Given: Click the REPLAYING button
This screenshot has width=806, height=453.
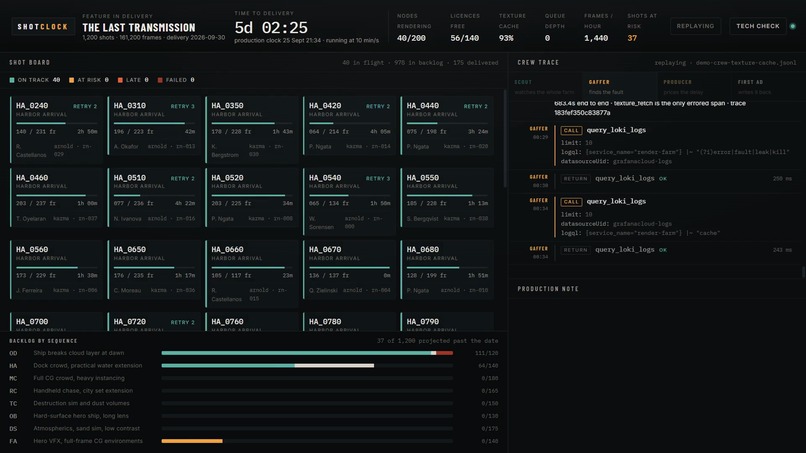Looking at the screenshot, I should 695,26.
